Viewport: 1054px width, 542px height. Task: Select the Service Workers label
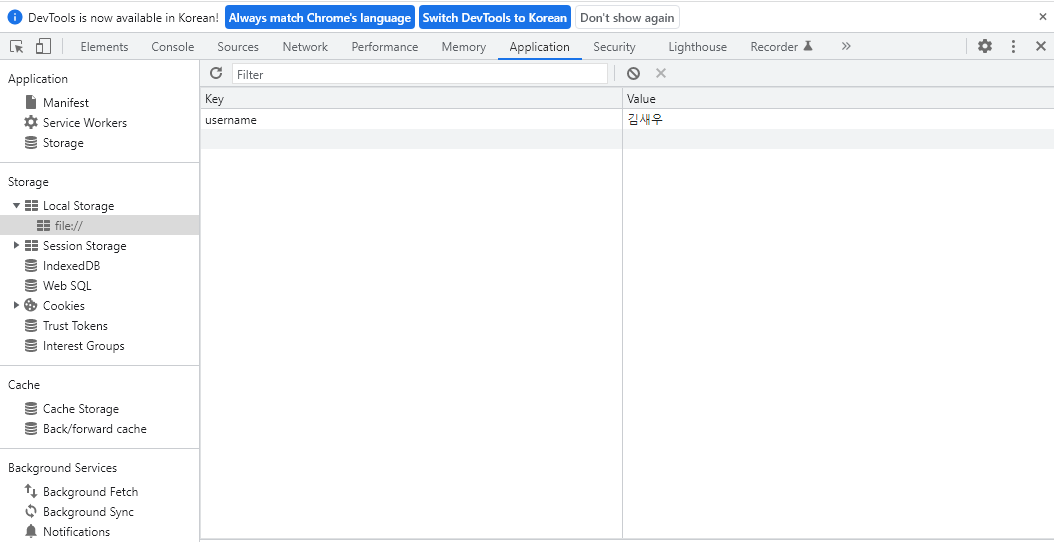tap(85, 123)
